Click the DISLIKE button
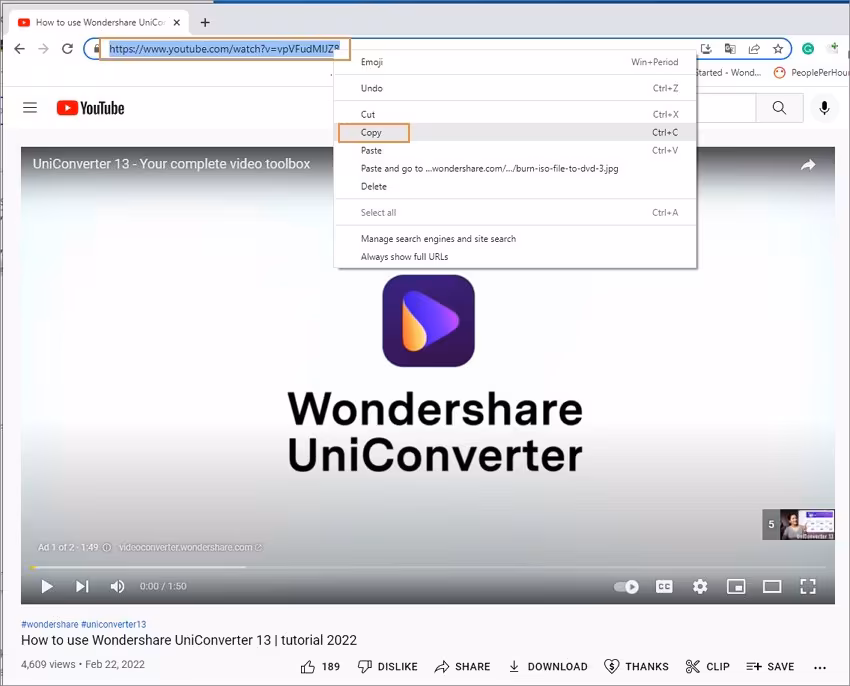 coord(388,666)
